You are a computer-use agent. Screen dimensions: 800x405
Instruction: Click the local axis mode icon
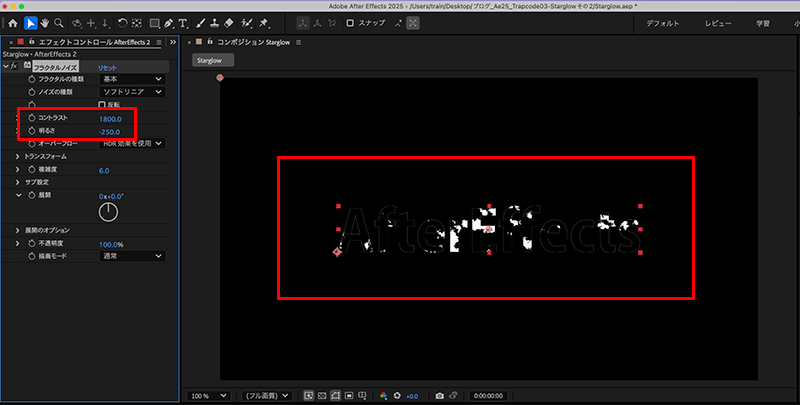click(304, 23)
